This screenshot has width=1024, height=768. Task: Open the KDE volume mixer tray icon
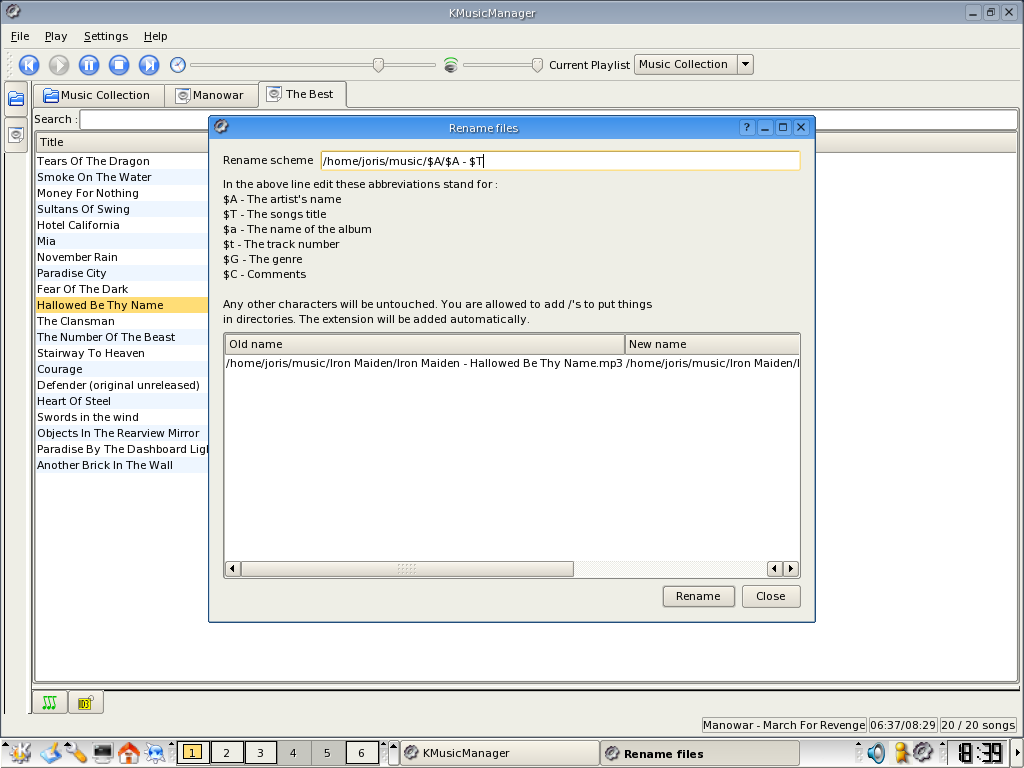[x=876, y=753]
